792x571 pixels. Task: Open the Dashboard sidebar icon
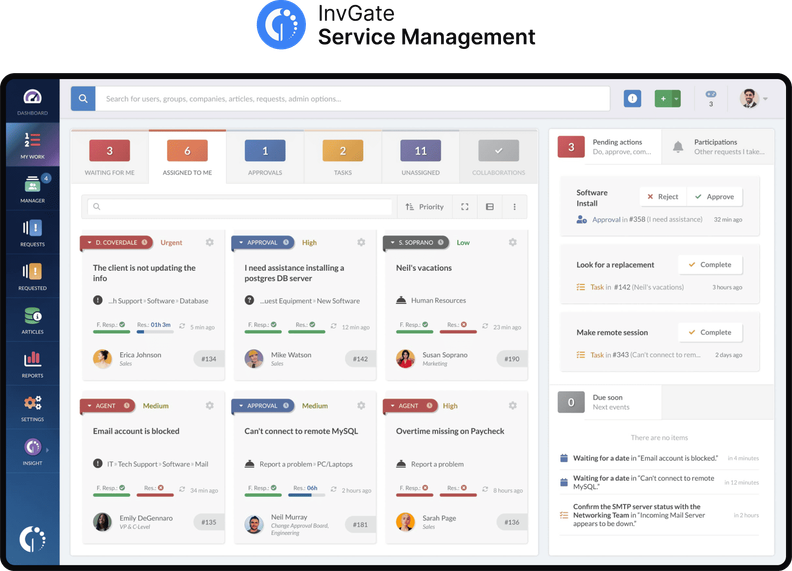(x=32, y=101)
